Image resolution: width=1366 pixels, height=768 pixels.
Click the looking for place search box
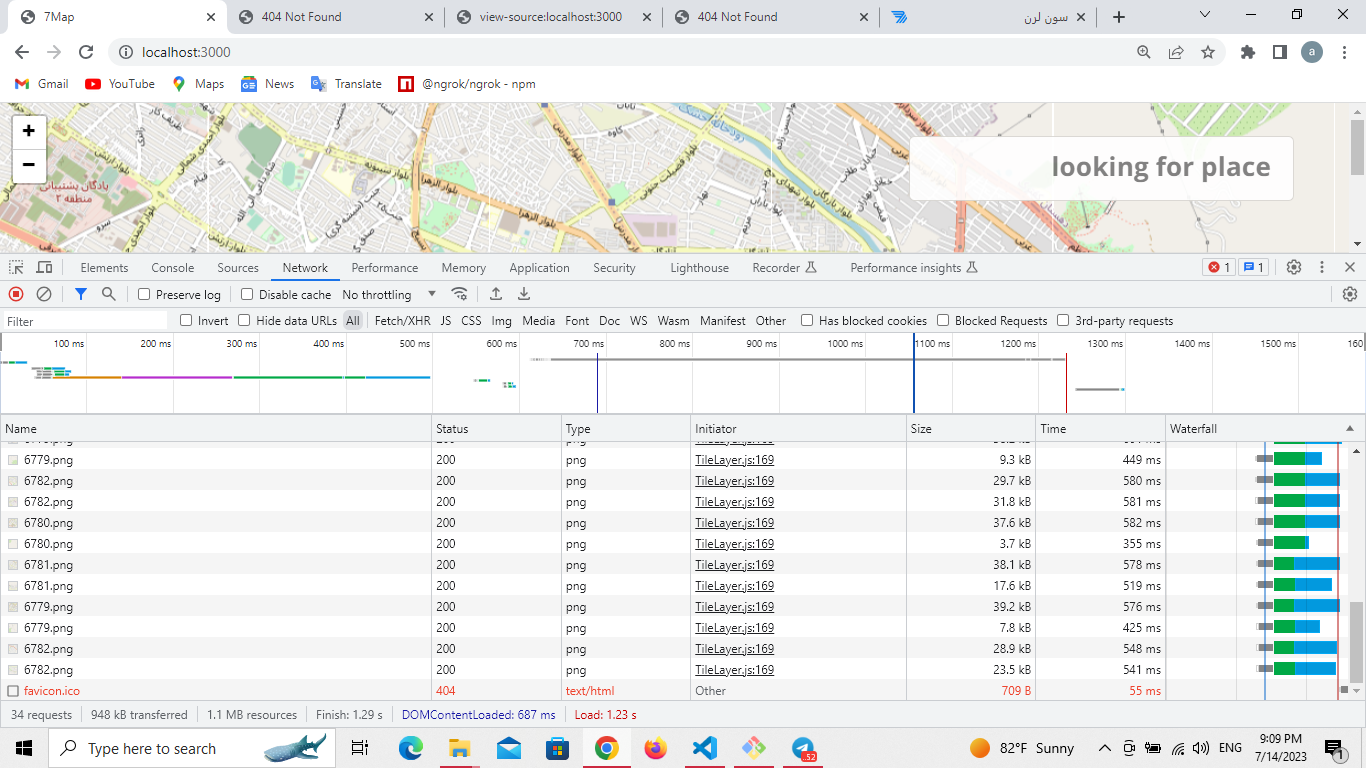1101,168
